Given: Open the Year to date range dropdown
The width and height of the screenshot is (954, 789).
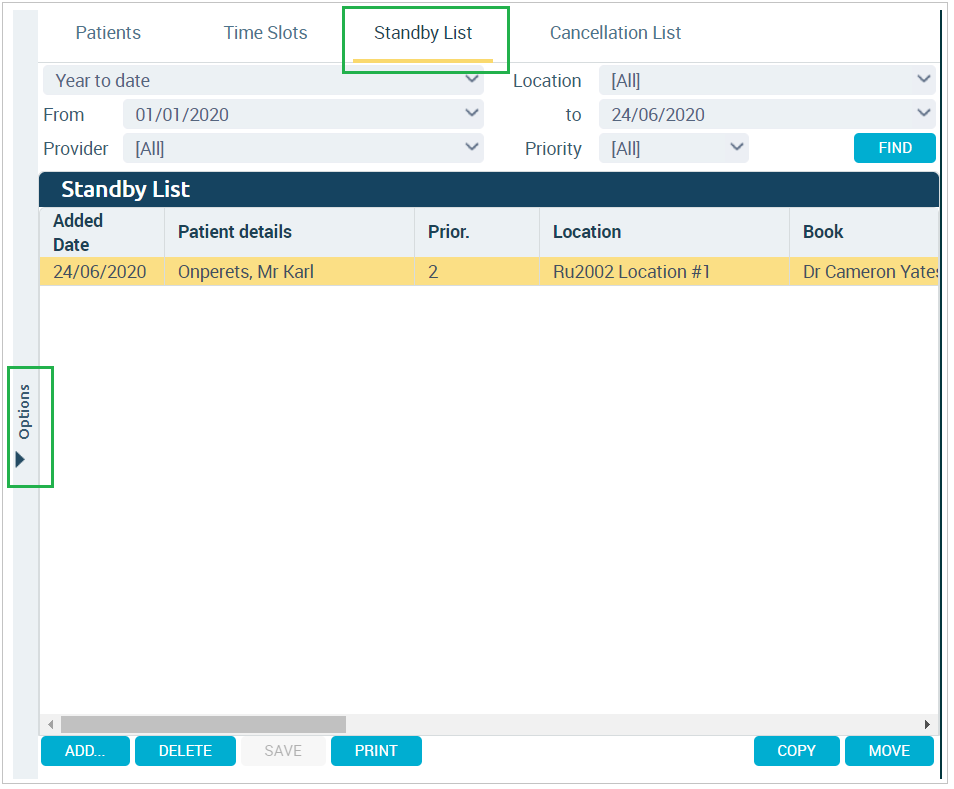Looking at the screenshot, I should click(x=263, y=80).
